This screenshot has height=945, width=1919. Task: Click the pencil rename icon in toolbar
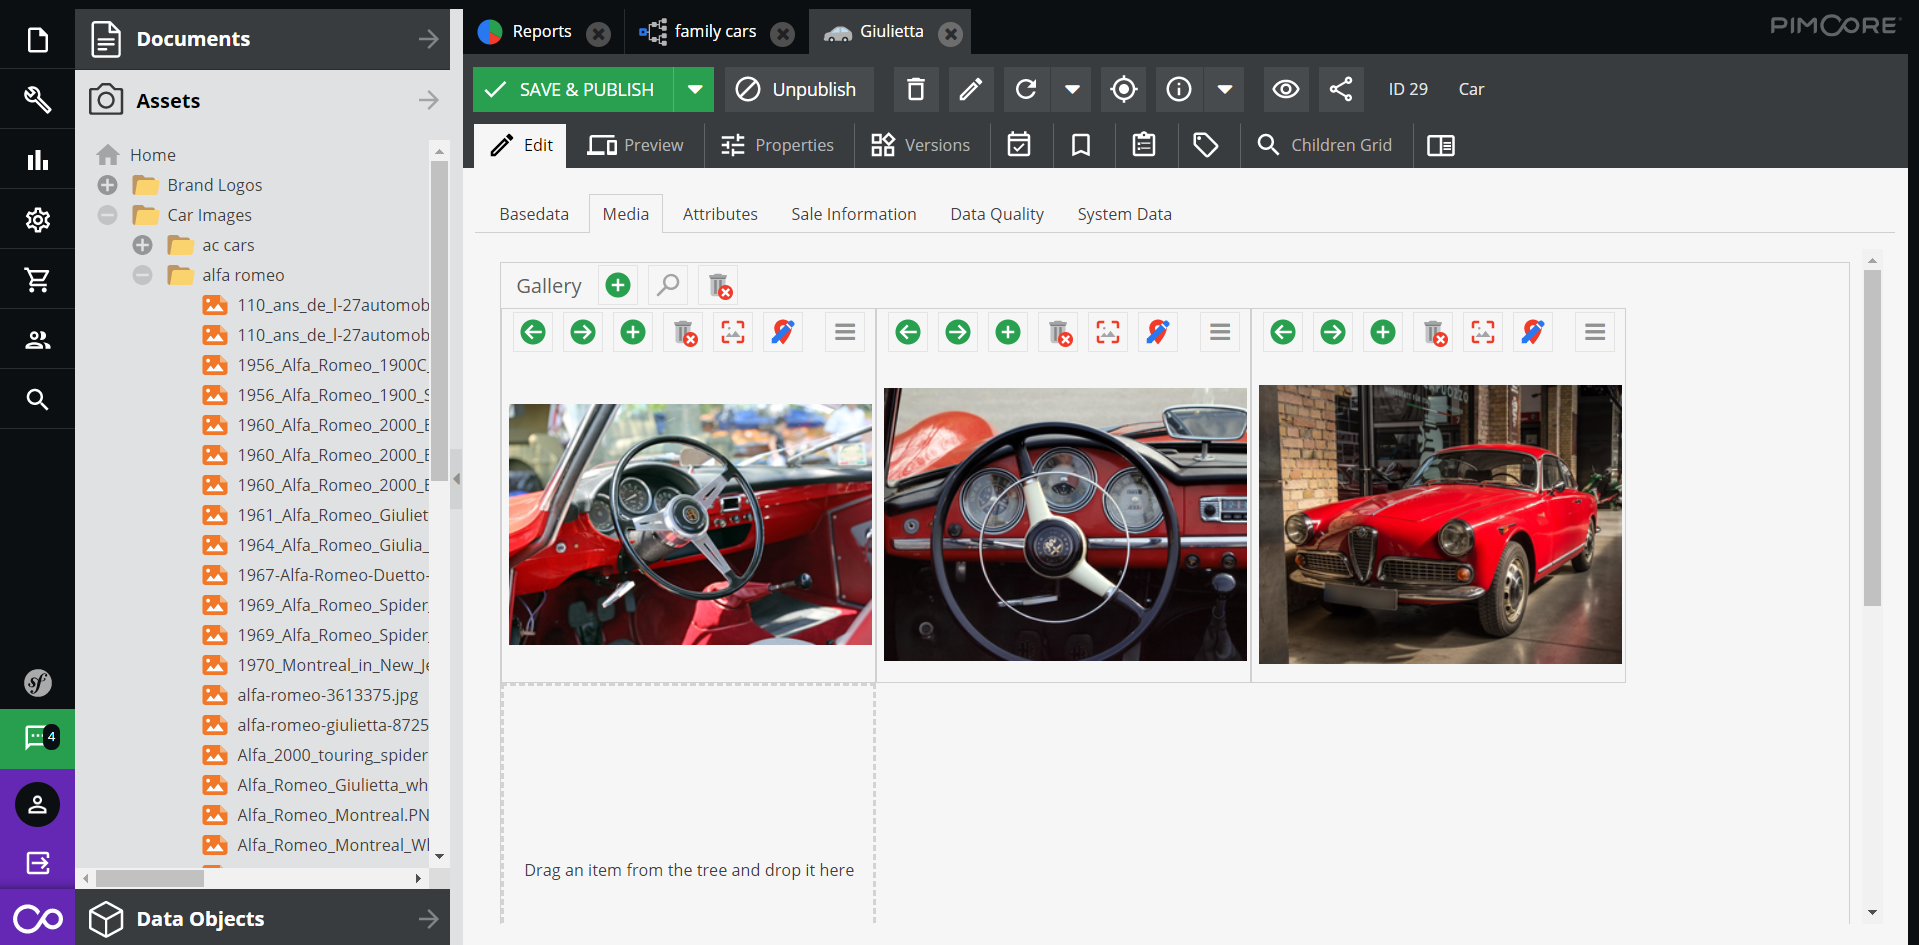[970, 89]
